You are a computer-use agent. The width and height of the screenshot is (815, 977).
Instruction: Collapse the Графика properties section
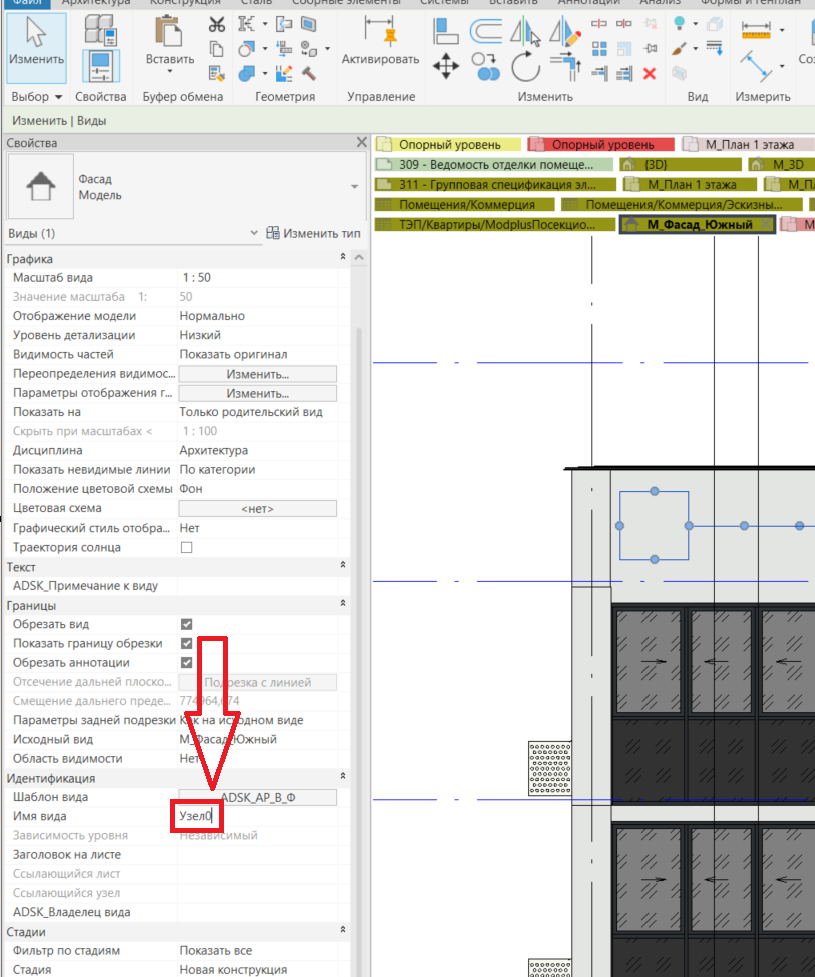(343, 257)
